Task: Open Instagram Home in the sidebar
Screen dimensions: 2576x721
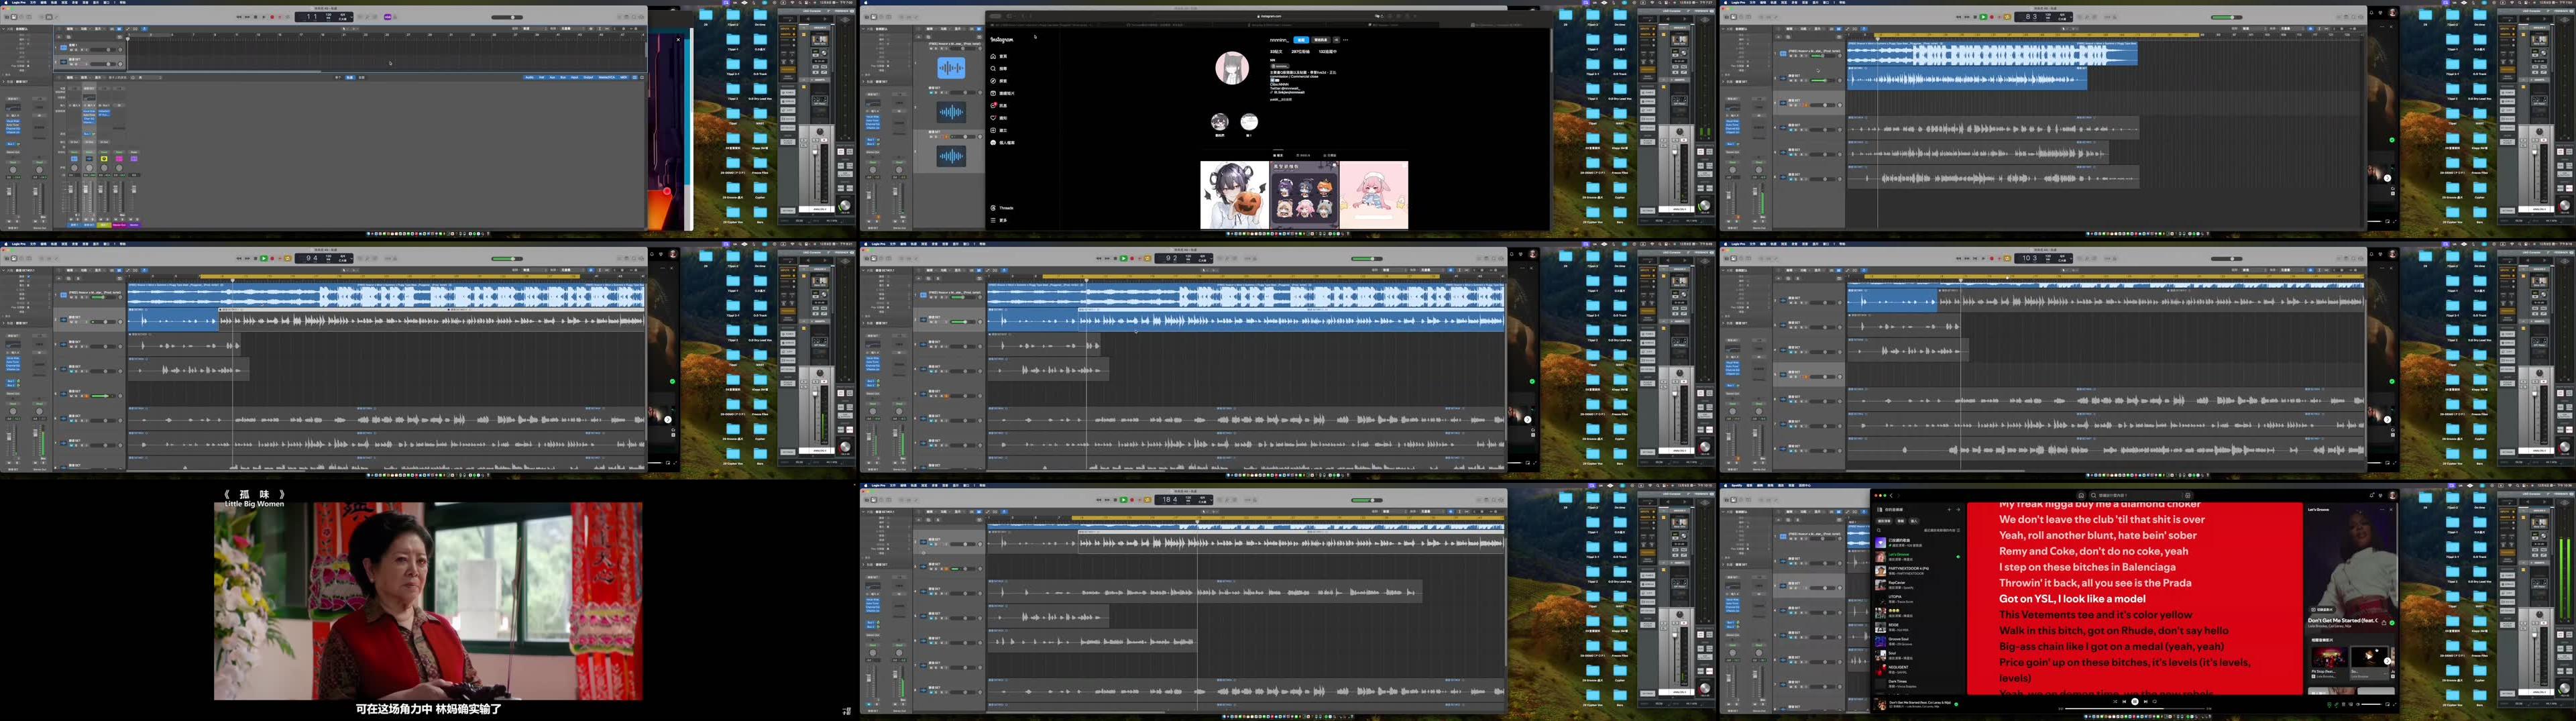Action: [999, 57]
